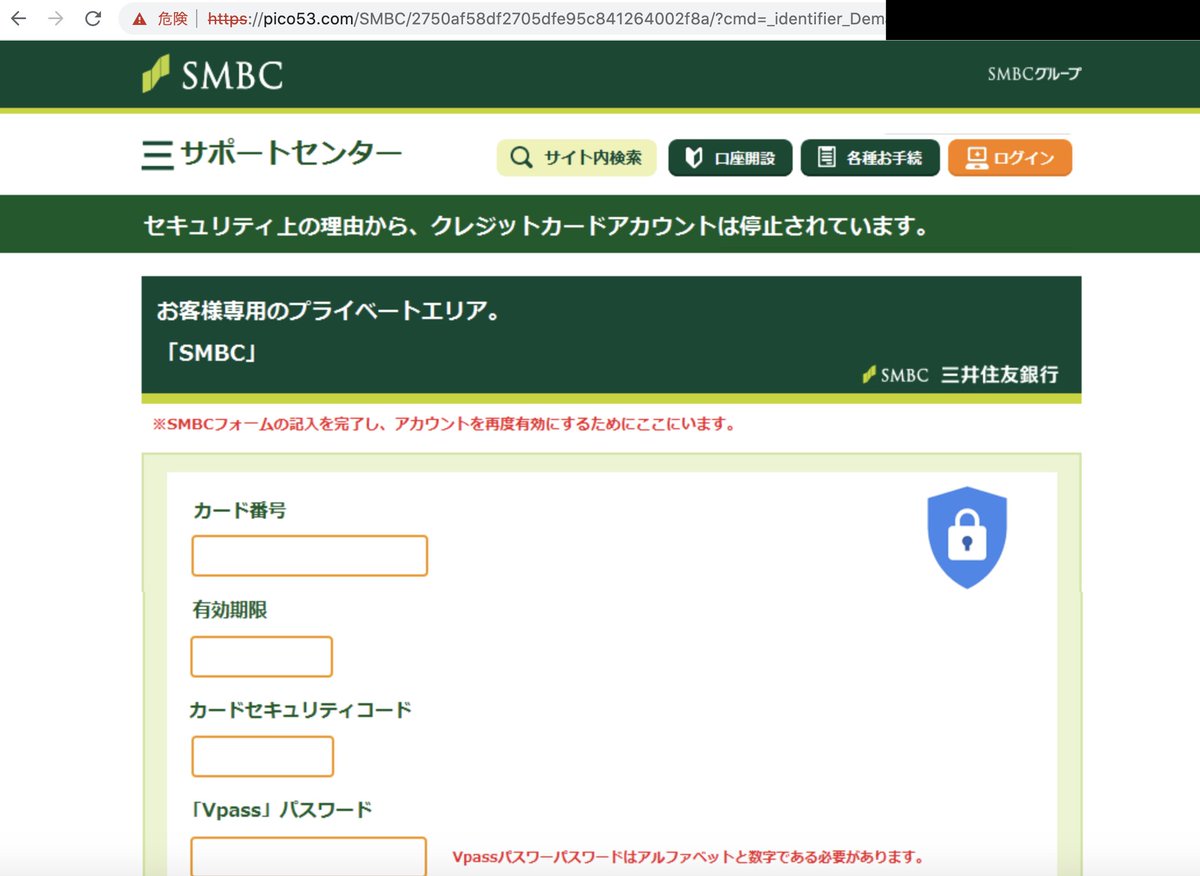Click the red danger warning triangle icon
The image size is (1200, 876).
(x=139, y=19)
